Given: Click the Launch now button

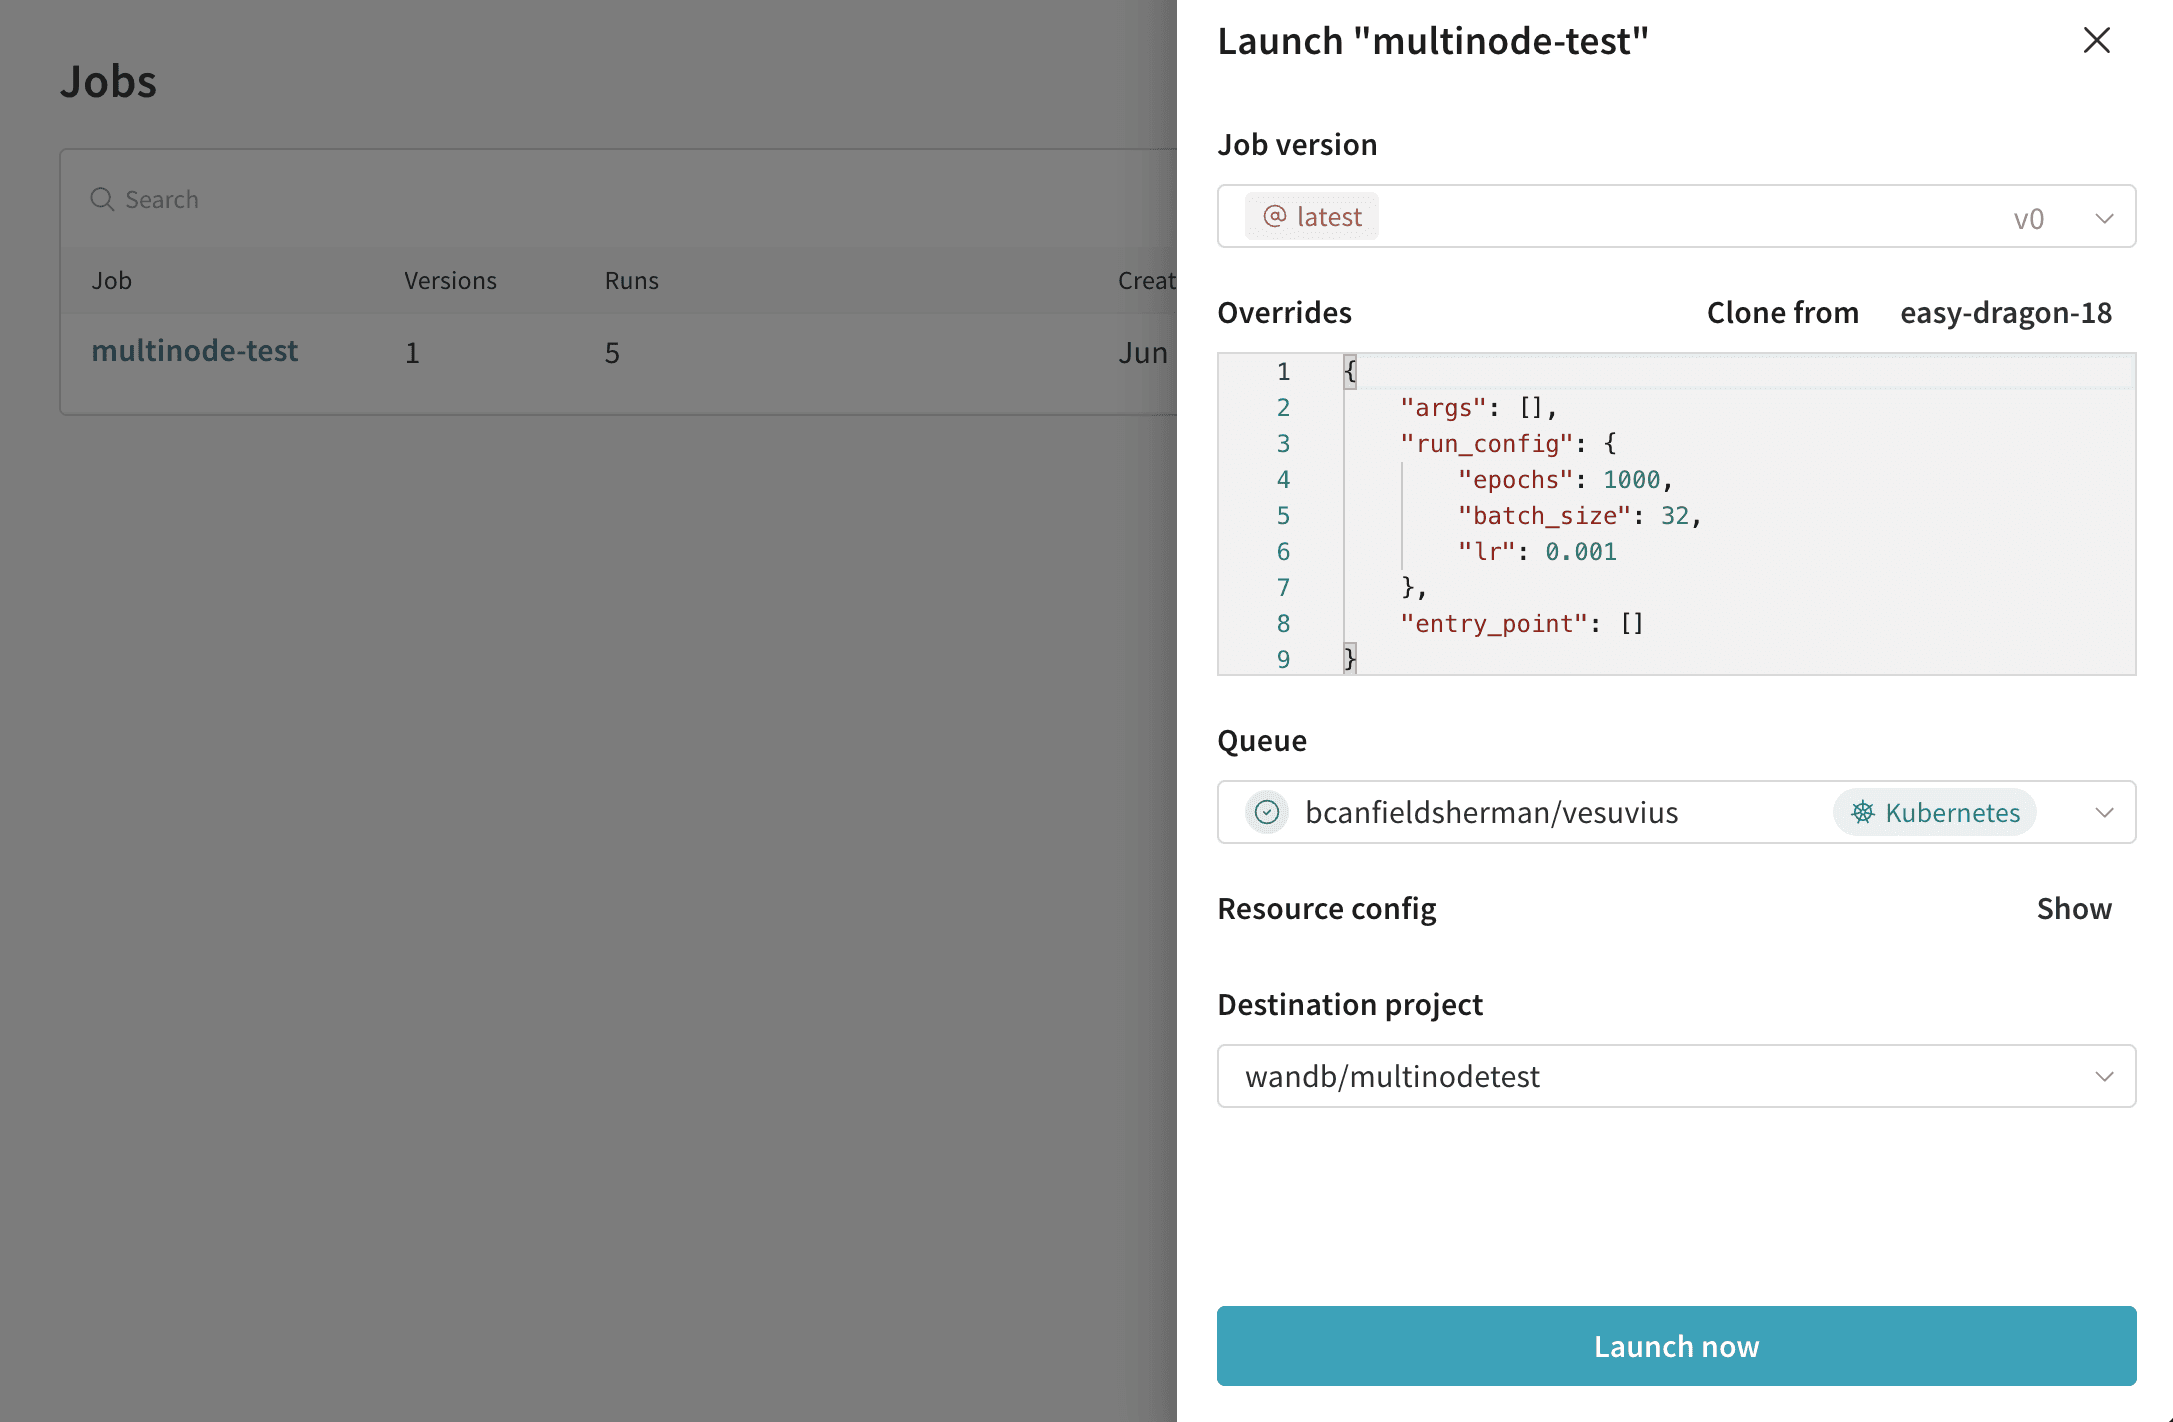Looking at the screenshot, I should pyautogui.click(x=1676, y=1346).
